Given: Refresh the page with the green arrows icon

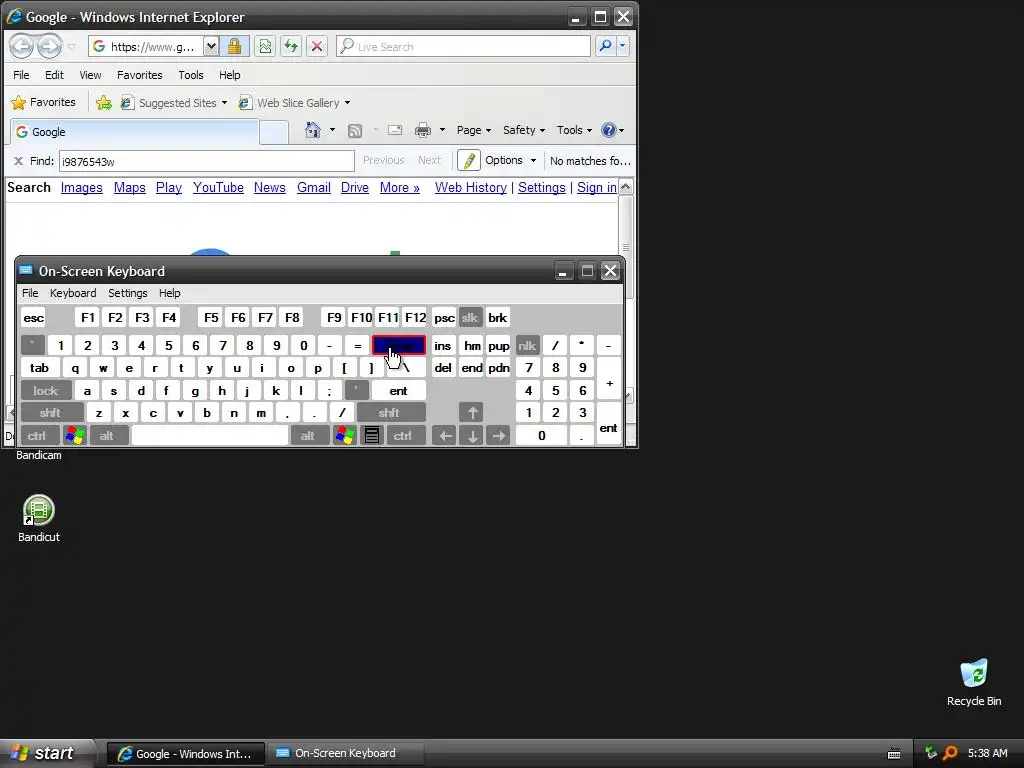Looking at the screenshot, I should [x=291, y=46].
